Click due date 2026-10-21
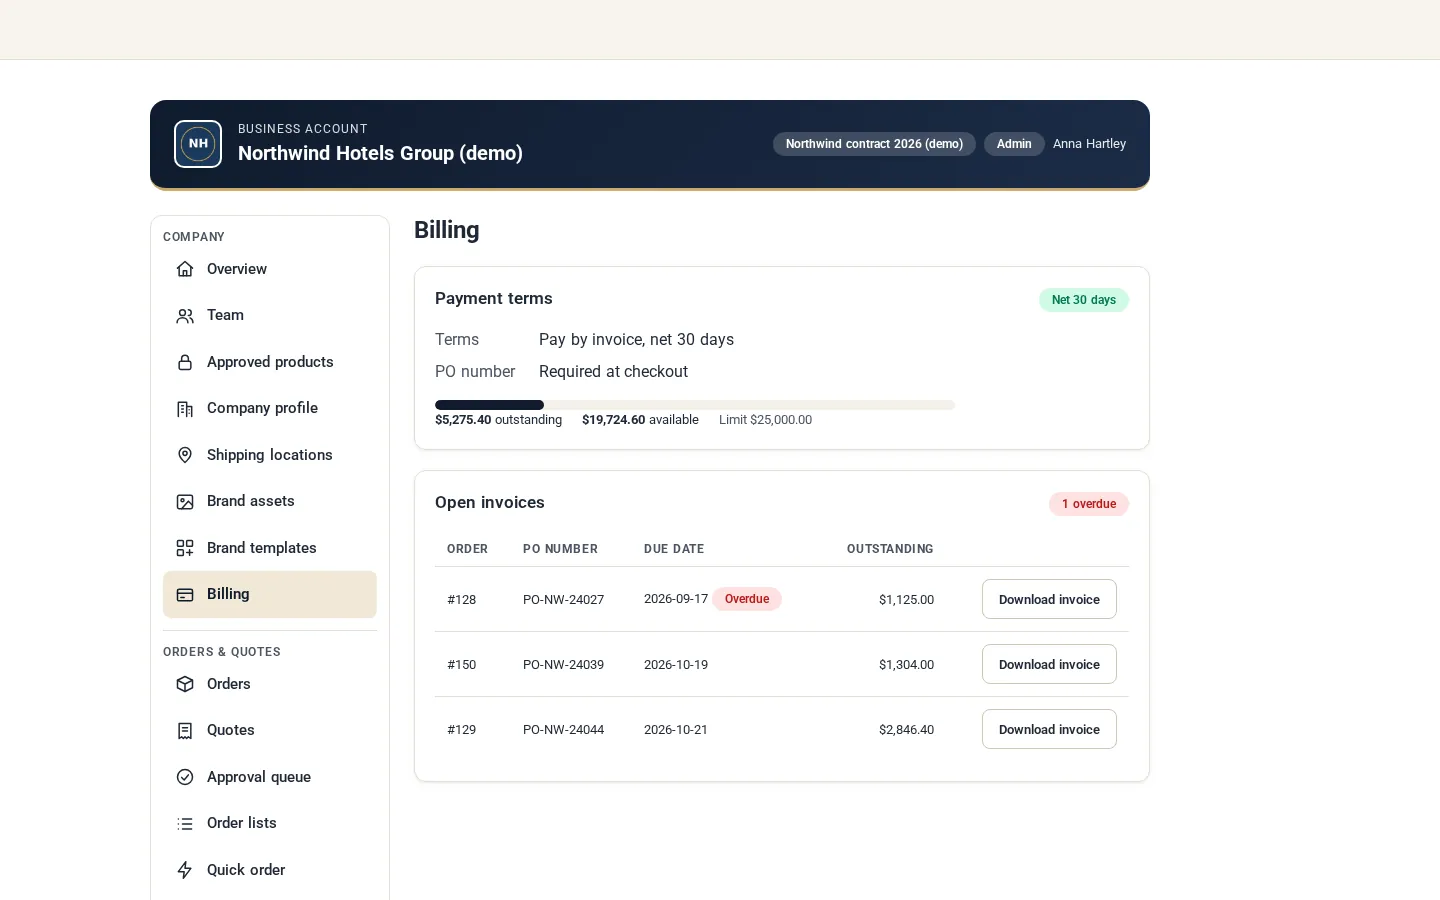1440x900 pixels. 676,730
